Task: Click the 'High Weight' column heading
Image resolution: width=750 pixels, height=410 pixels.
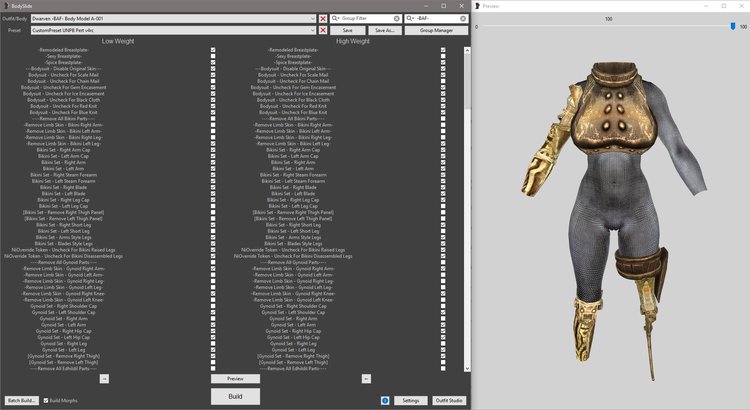Action: pyautogui.click(x=353, y=41)
